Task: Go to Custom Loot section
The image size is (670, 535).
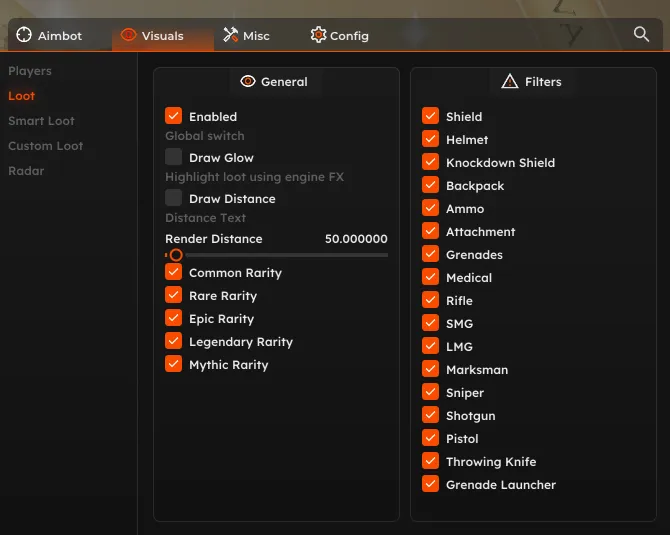Action: pos(46,146)
